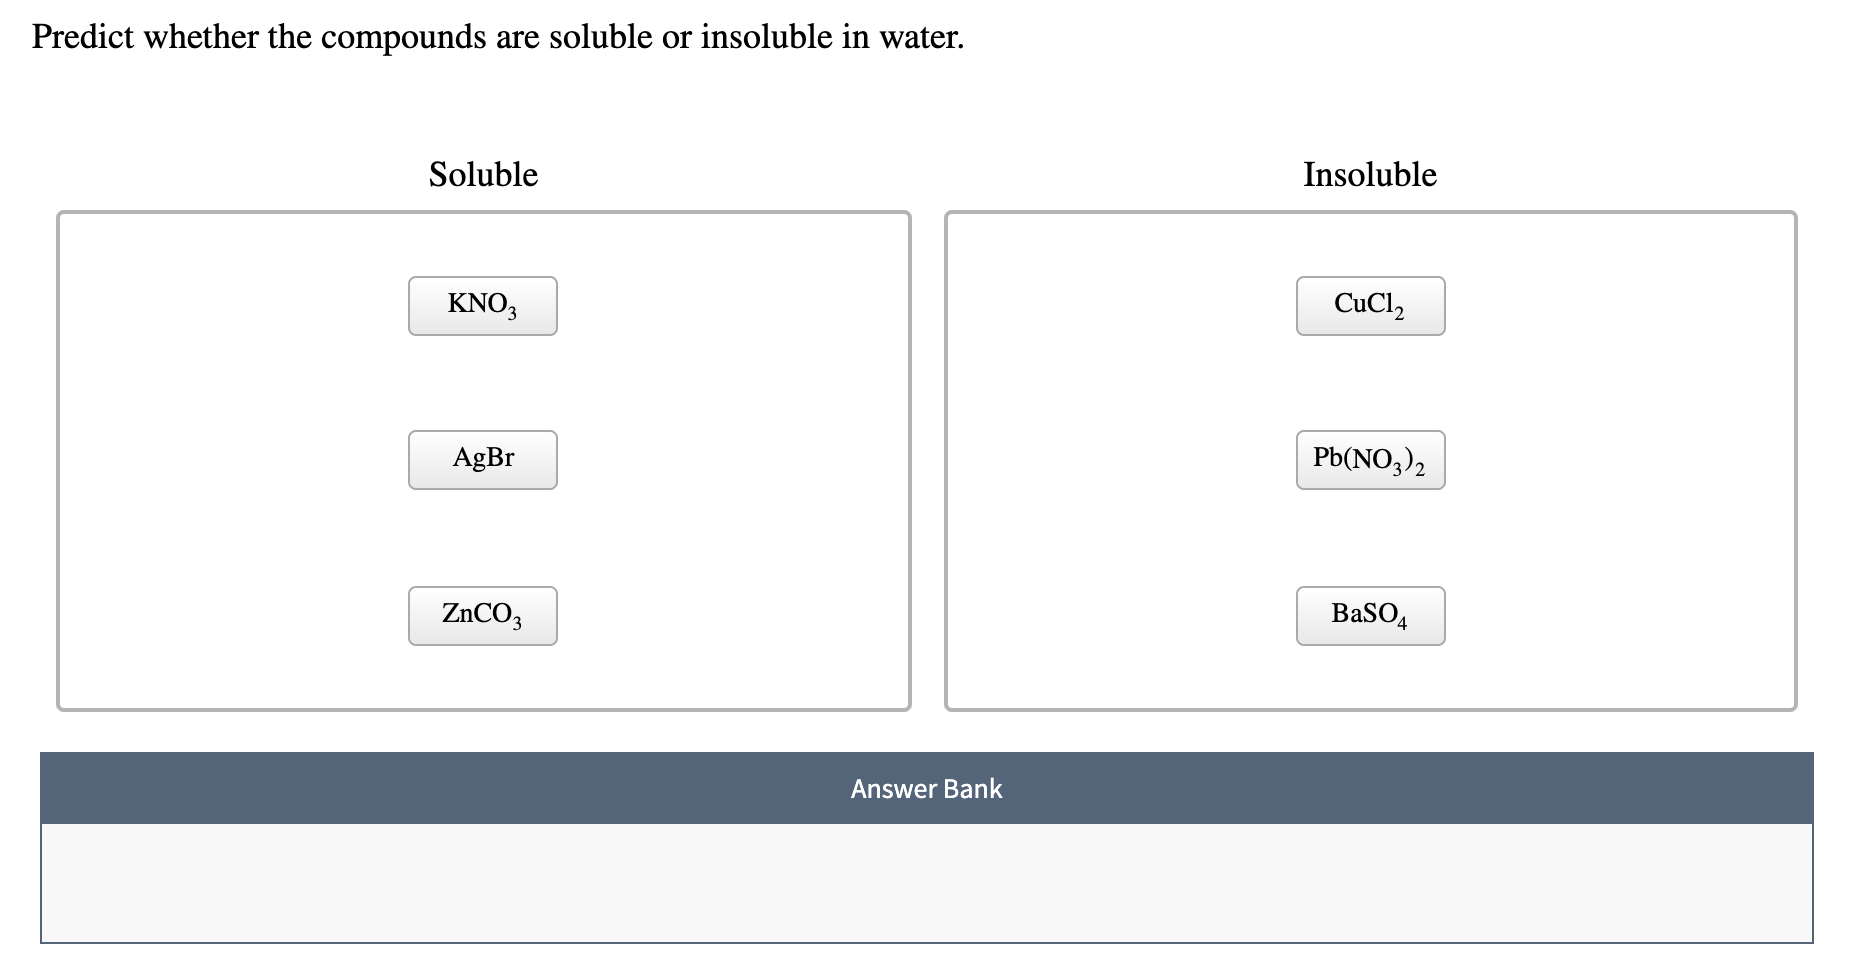Click the top token in the Insoluble box
The width and height of the screenshot is (1850, 980).
[x=1370, y=305]
